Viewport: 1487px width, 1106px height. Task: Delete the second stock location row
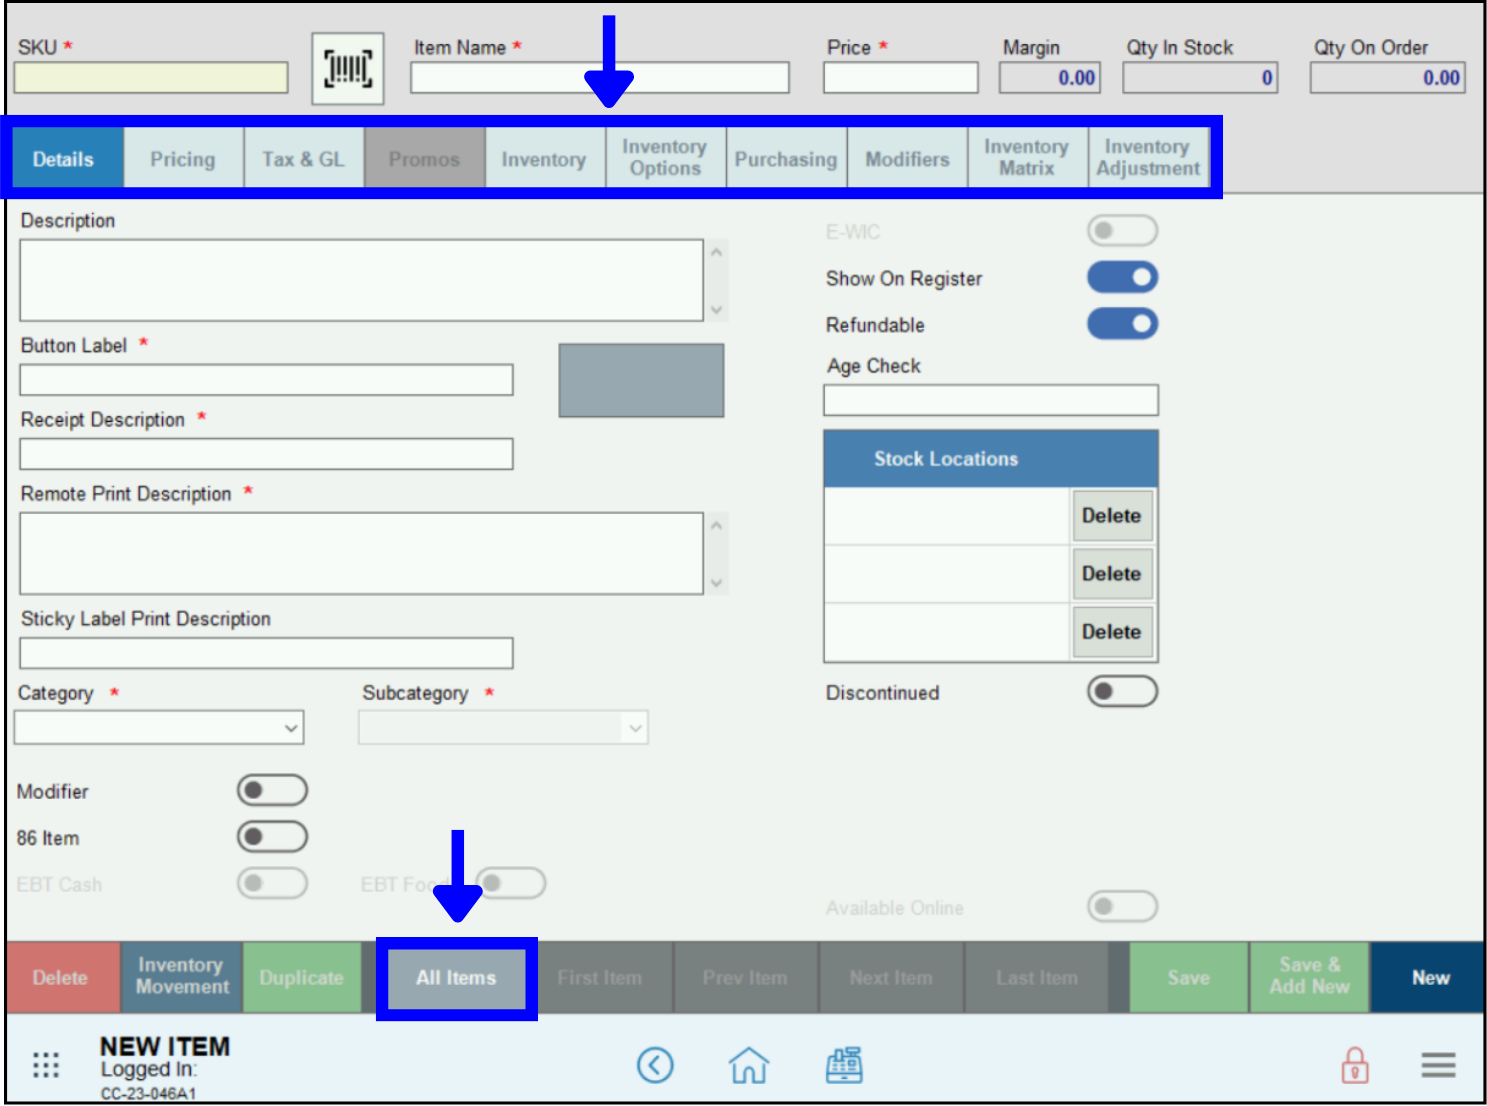point(1112,574)
